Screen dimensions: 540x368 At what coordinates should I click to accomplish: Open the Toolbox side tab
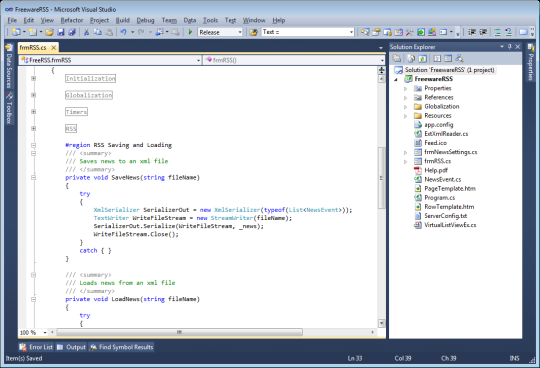click(x=9, y=108)
